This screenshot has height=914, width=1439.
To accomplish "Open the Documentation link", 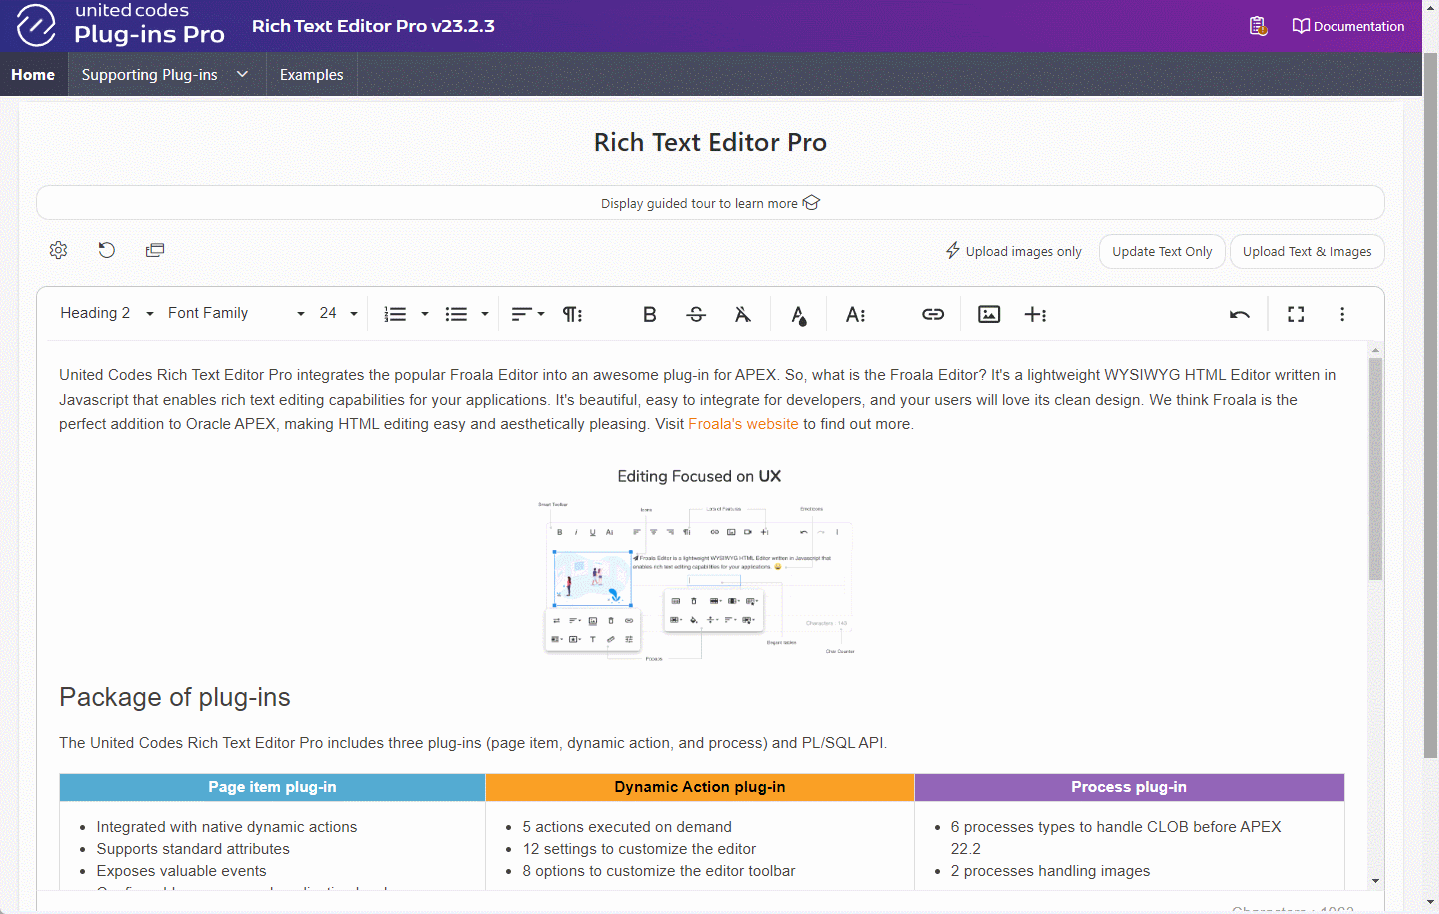I will pos(1348,26).
